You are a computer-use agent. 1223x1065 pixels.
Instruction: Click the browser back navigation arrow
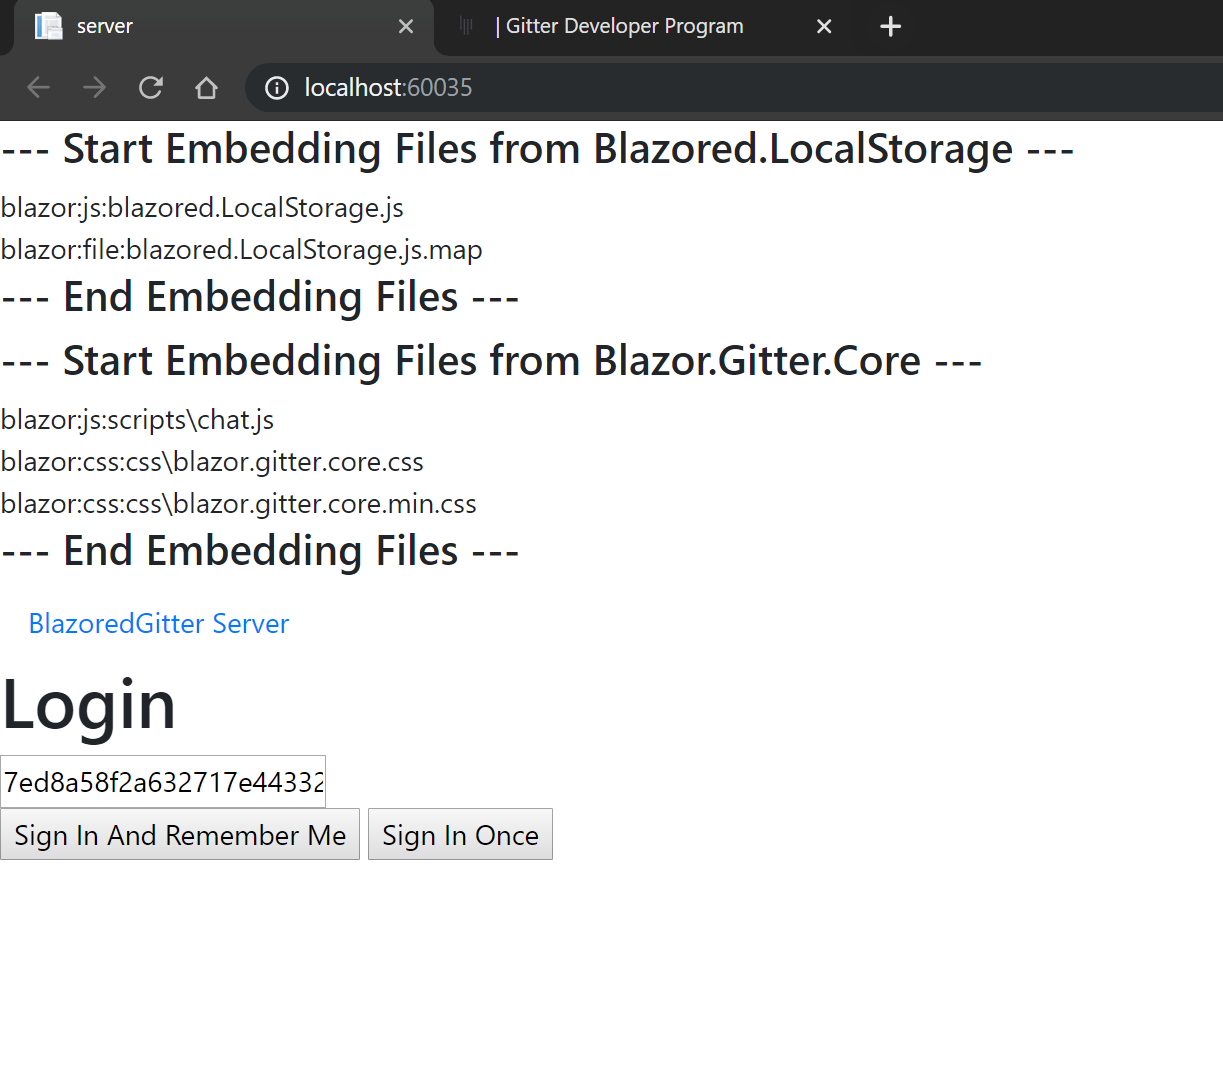(38, 88)
